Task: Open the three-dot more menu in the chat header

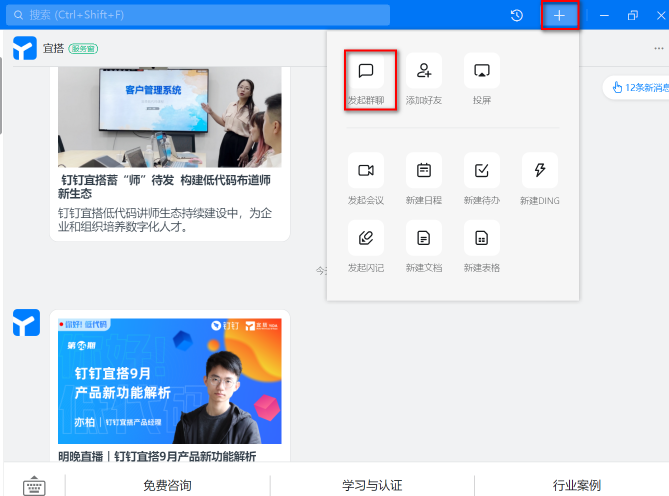Action: click(x=659, y=48)
